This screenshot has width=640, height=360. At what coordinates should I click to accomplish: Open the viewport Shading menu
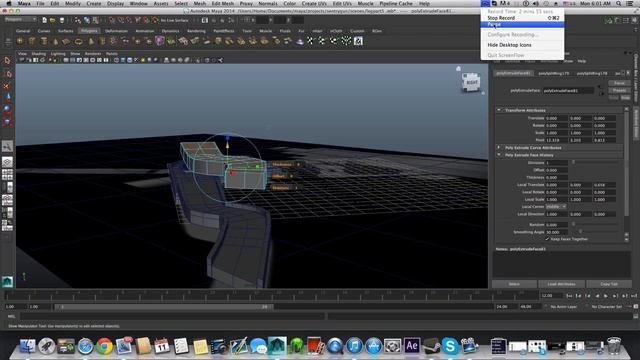click(39, 54)
